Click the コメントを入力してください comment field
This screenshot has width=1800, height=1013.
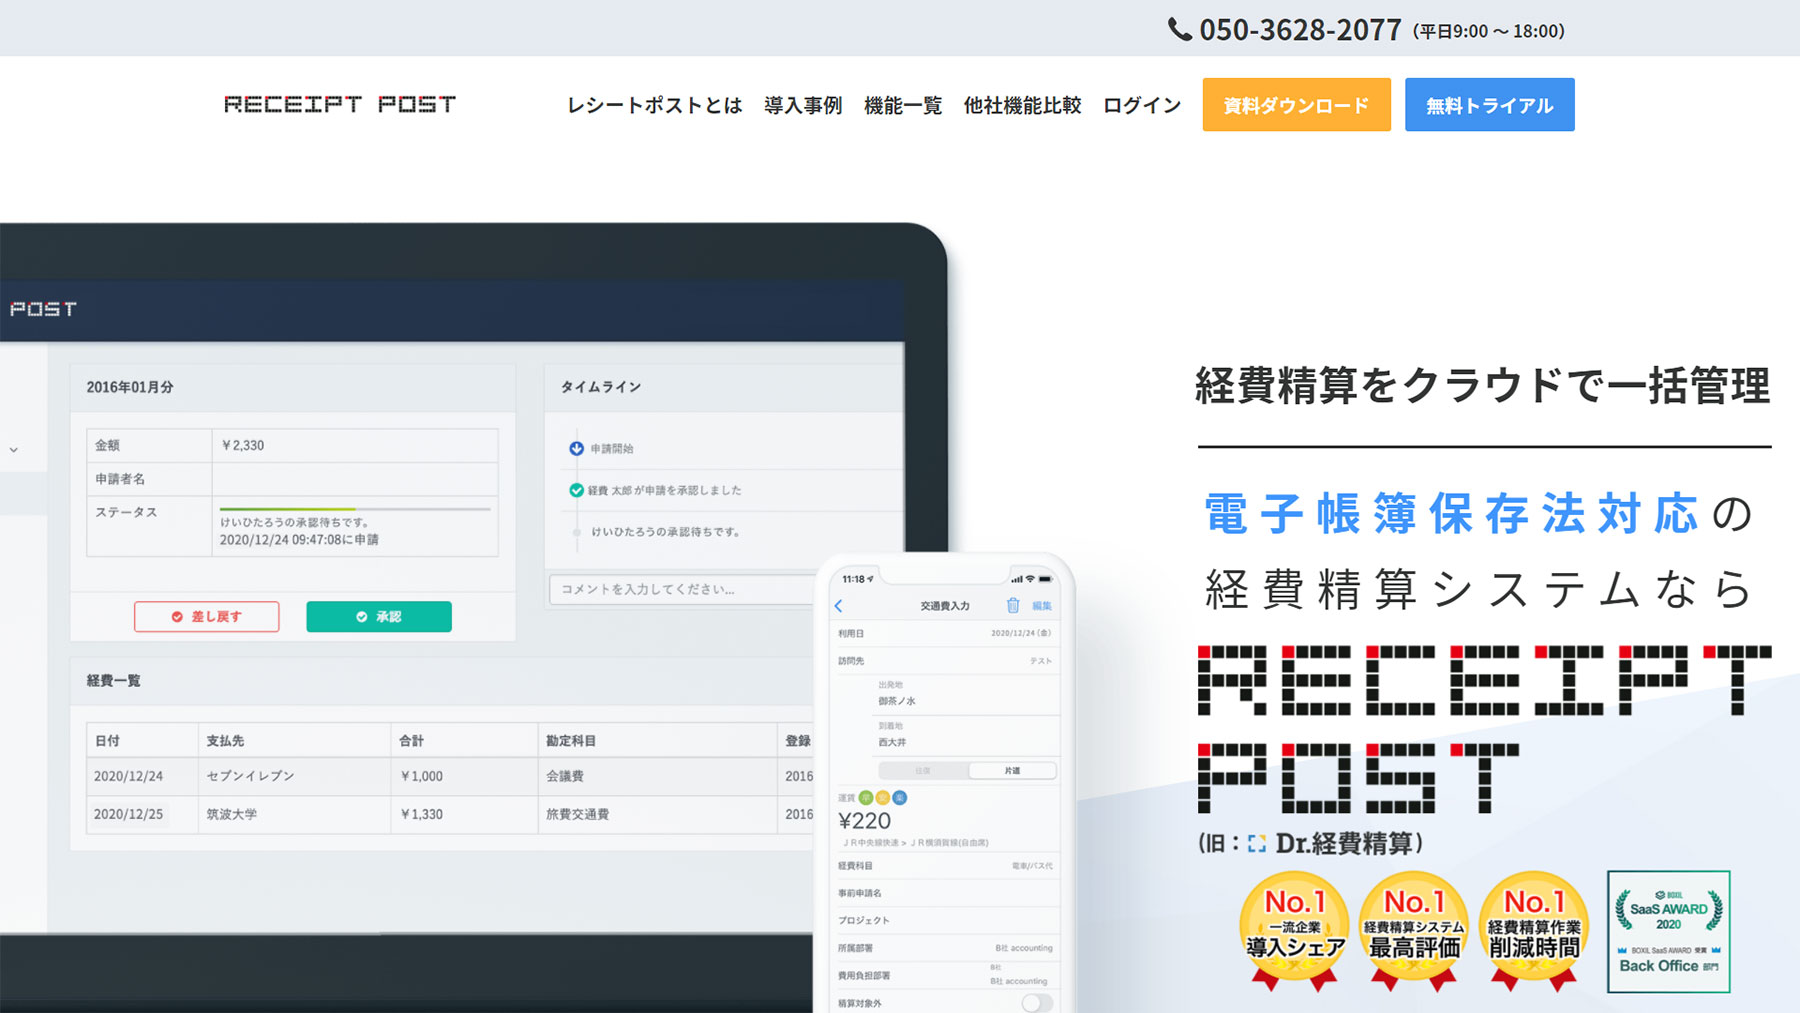click(x=682, y=589)
